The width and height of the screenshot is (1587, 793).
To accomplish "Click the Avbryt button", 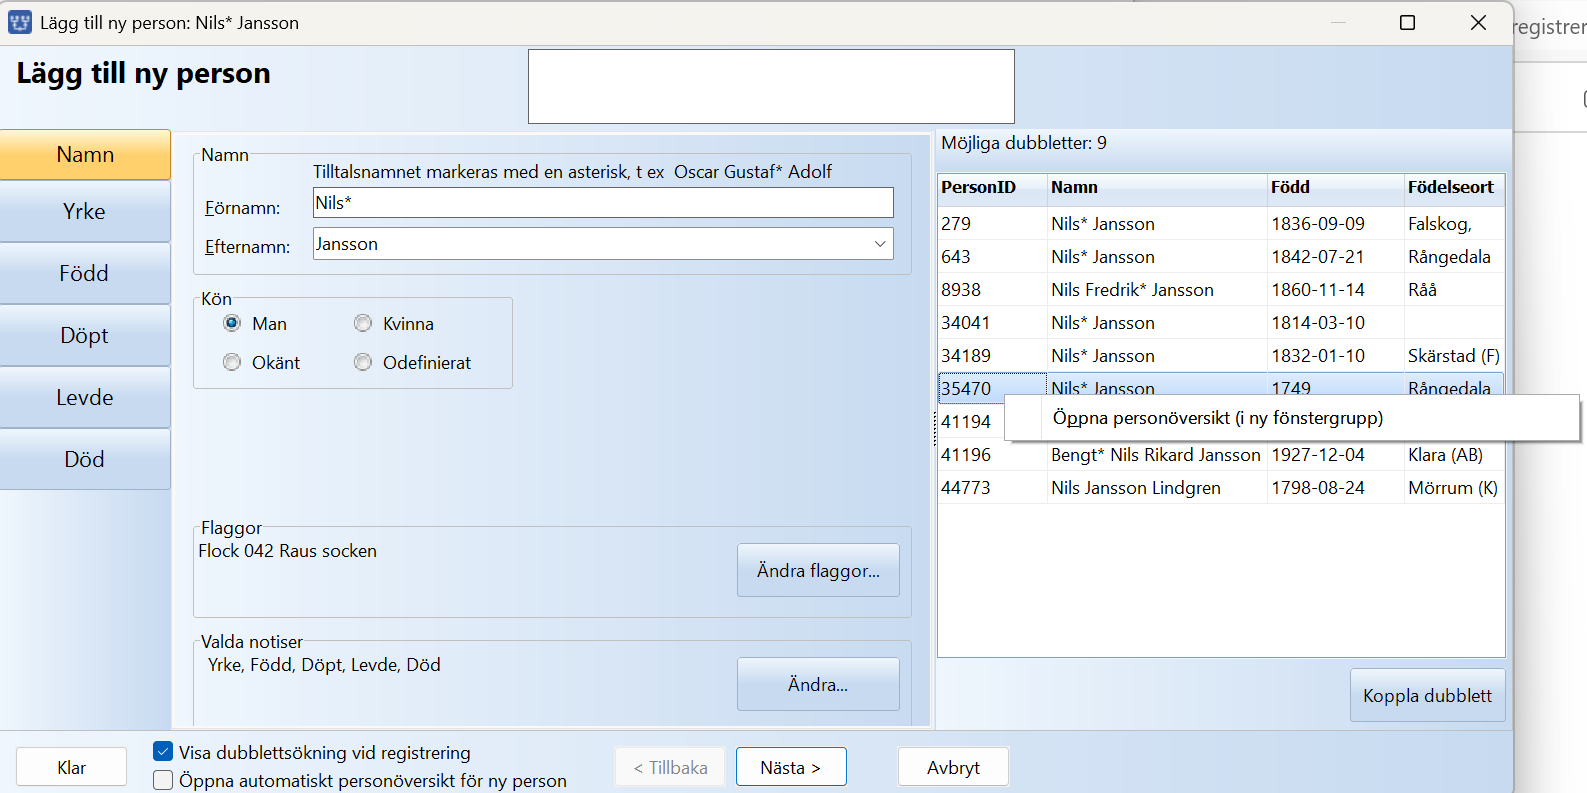I will pyautogui.click(x=953, y=768).
